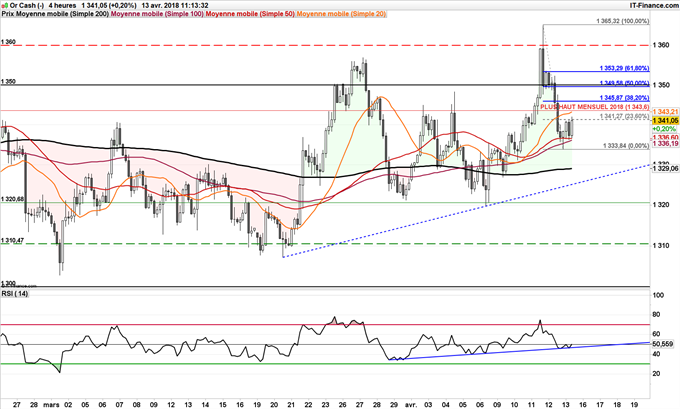Screen dimensions: 680x409
Task: Click the 13 avr. 2018 11:13:32 timestamp
Action: click(175, 5)
